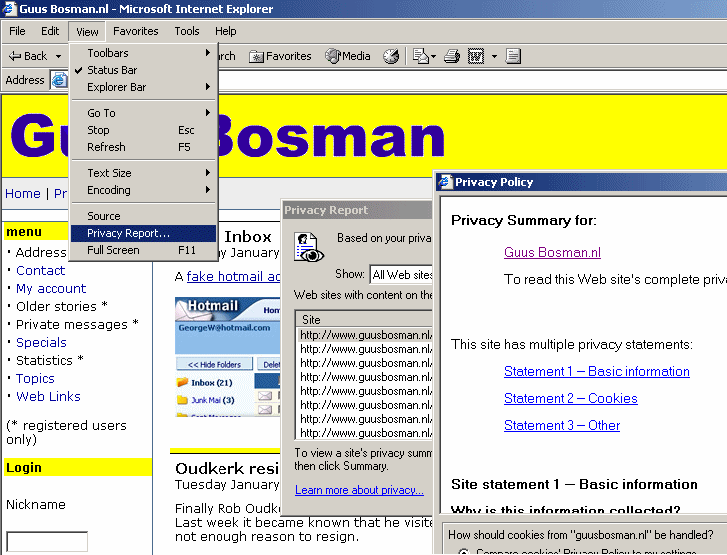The width and height of the screenshot is (727, 555).
Task: Click the Site column header in Privacy Report
Action: [364, 319]
